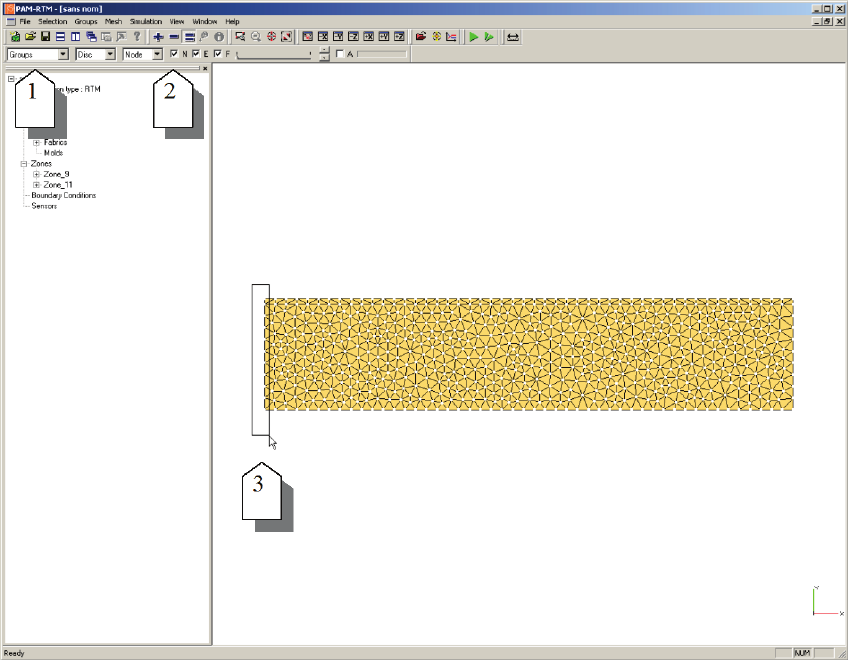Open the Groups menu

(86, 22)
